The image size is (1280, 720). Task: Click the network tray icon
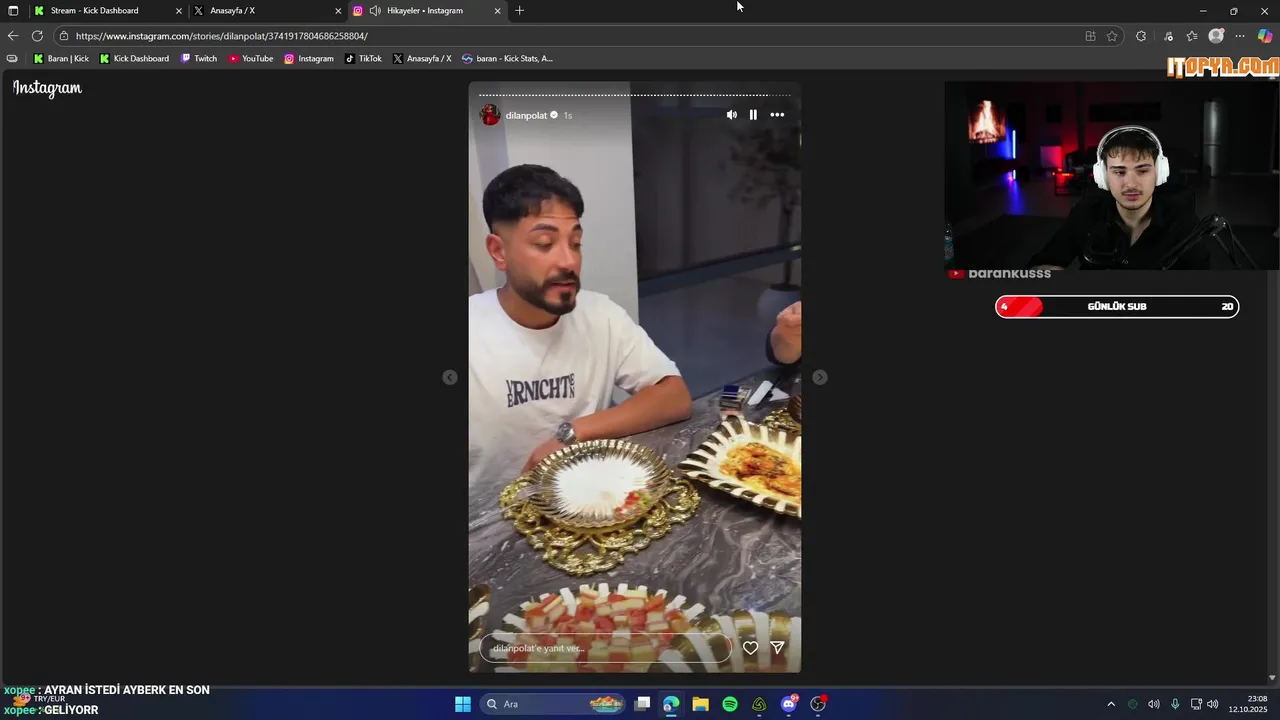(x=1196, y=704)
